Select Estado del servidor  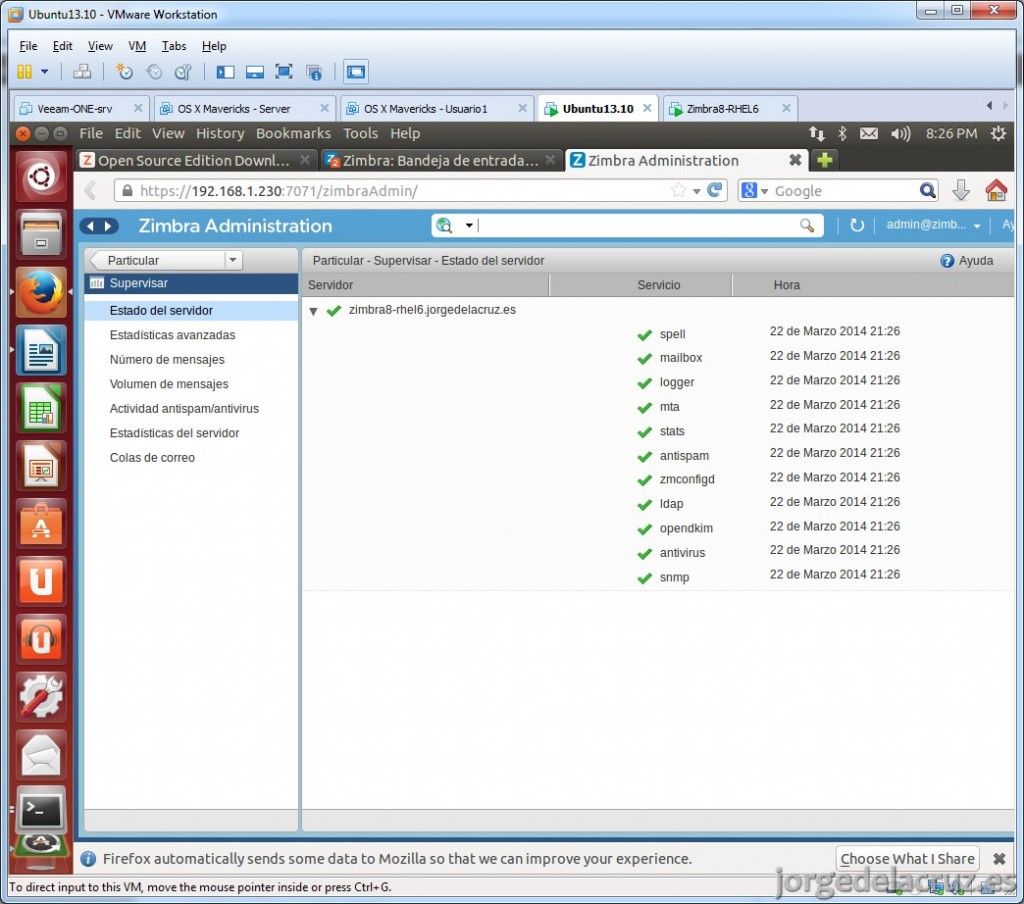pyautogui.click(x=191, y=311)
